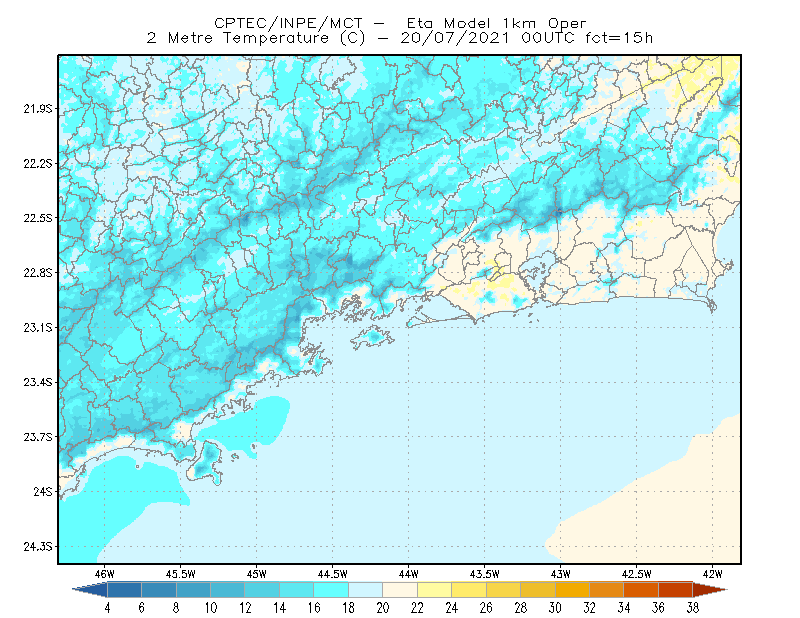The image size is (800, 618).
Task: Click the title line 'CPTEC/INPE/MCT - Eta Model 1km Oper'
Action: pos(400,23)
